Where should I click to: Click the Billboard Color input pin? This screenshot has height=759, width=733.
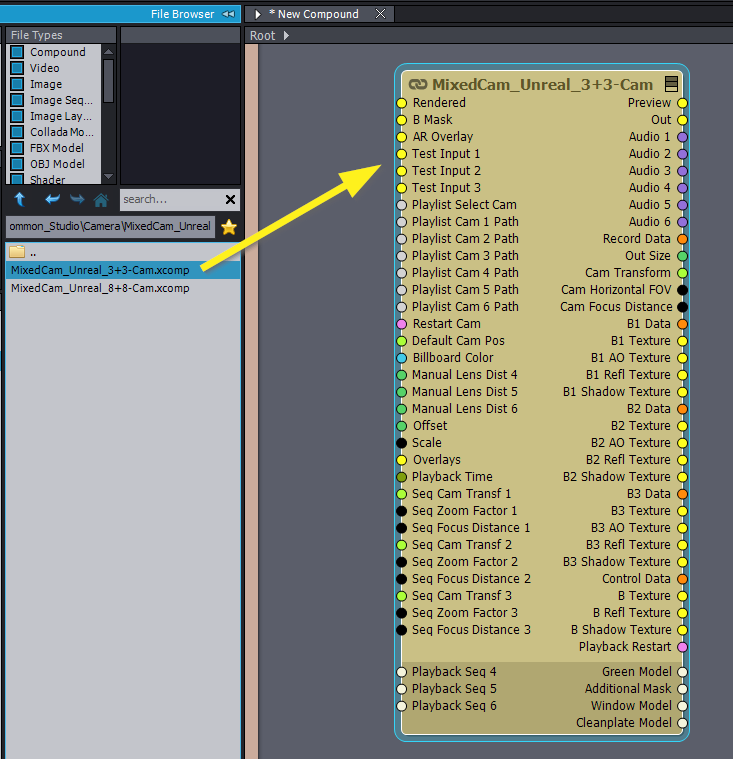tap(401, 358)
